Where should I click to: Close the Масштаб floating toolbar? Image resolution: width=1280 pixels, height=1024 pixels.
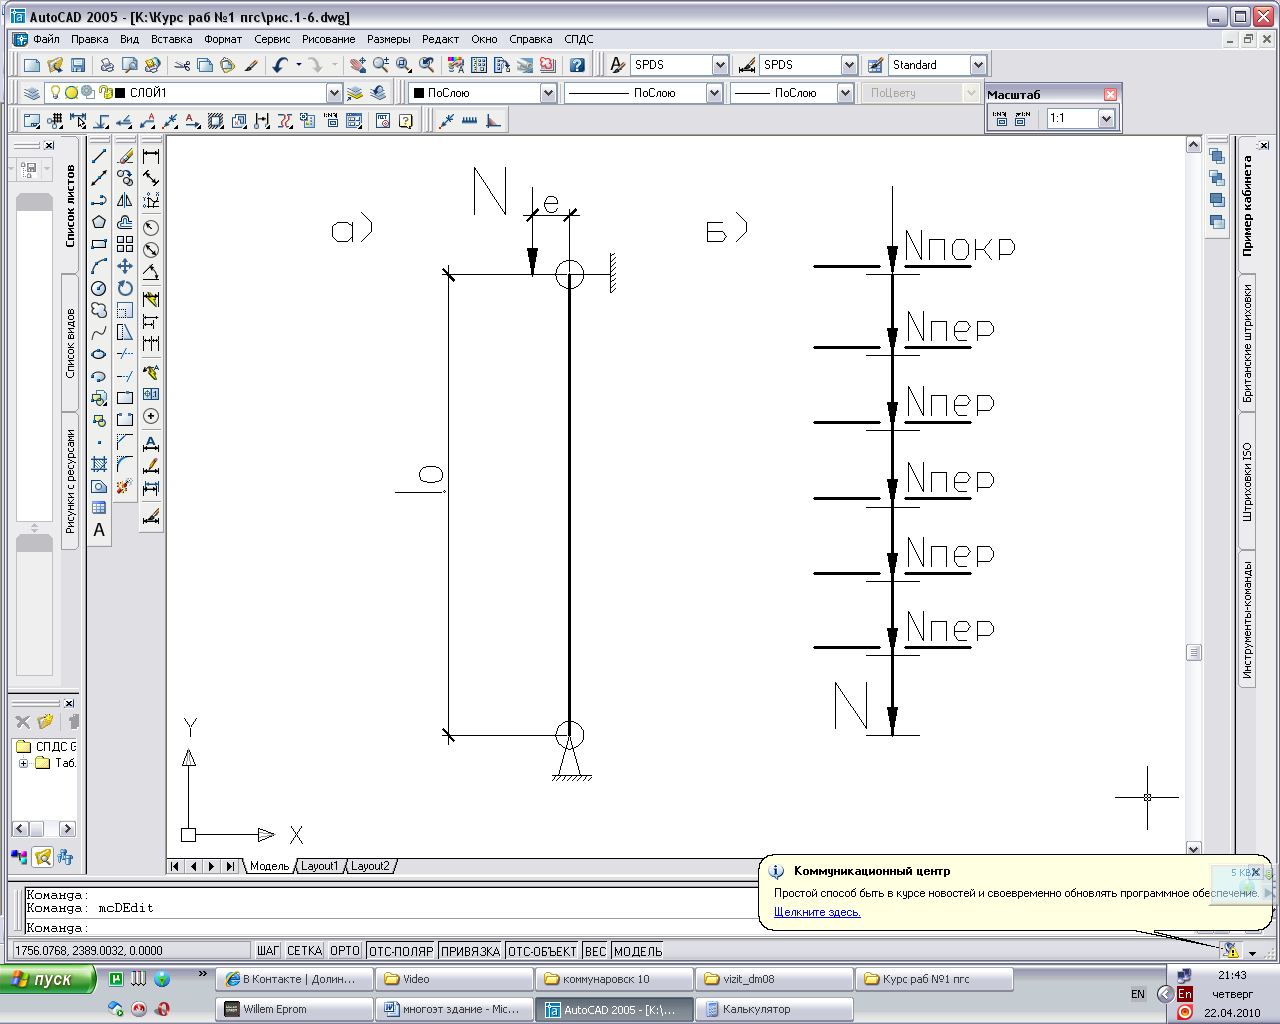pos(1110,94)
